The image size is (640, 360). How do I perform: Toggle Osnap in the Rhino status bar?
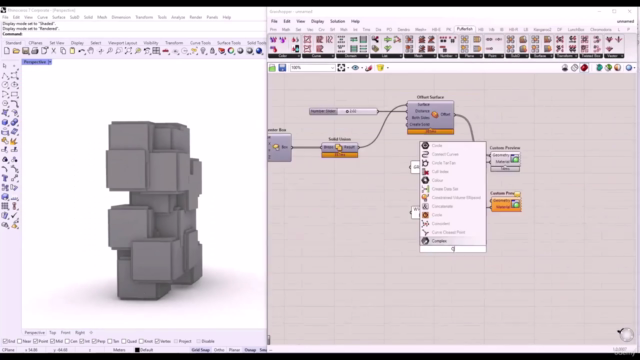tap(250, 350)
